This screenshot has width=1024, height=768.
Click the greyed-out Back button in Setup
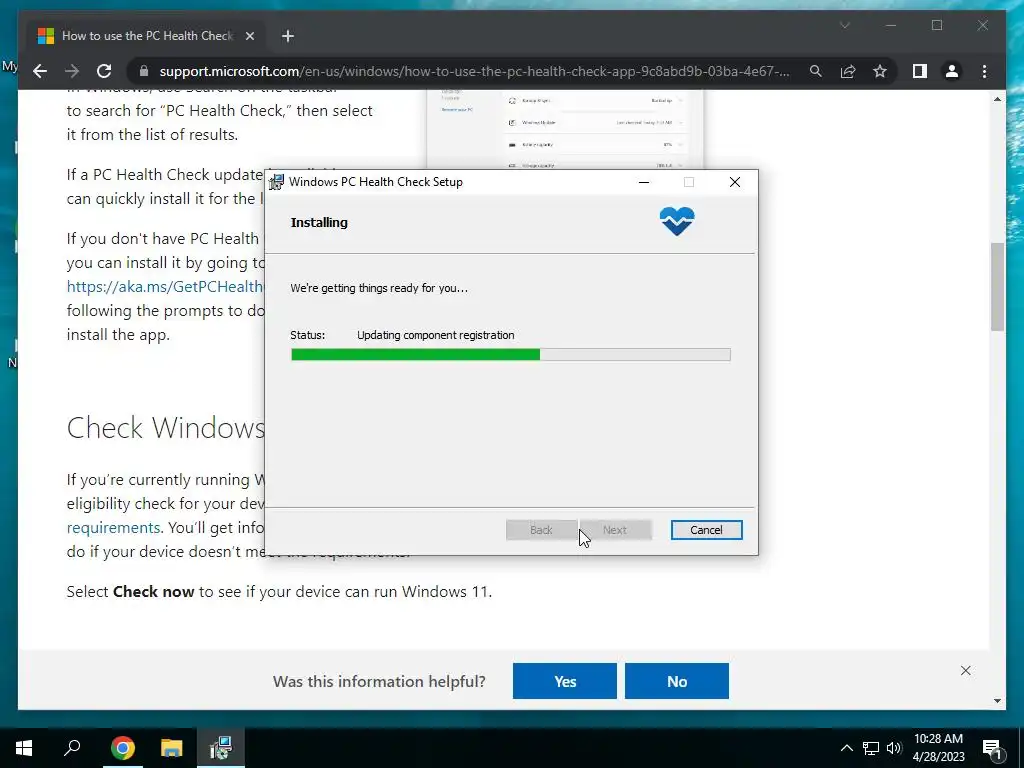[541, 530]
